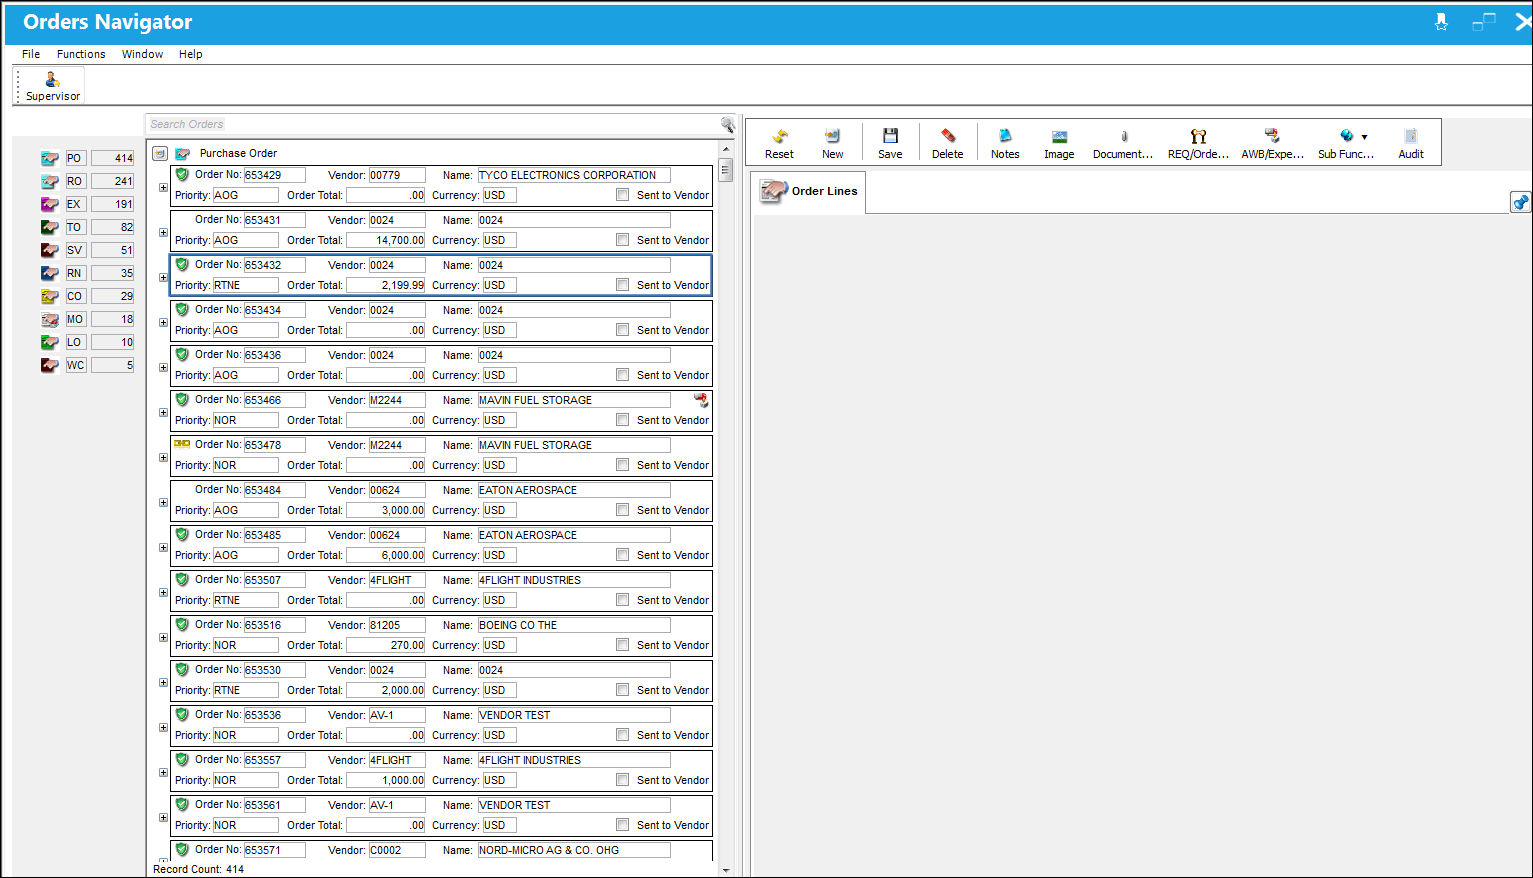This screenshot has width=1533, height=878.
Task: Expand order 653507 row
Action: (x=163, y=592)
